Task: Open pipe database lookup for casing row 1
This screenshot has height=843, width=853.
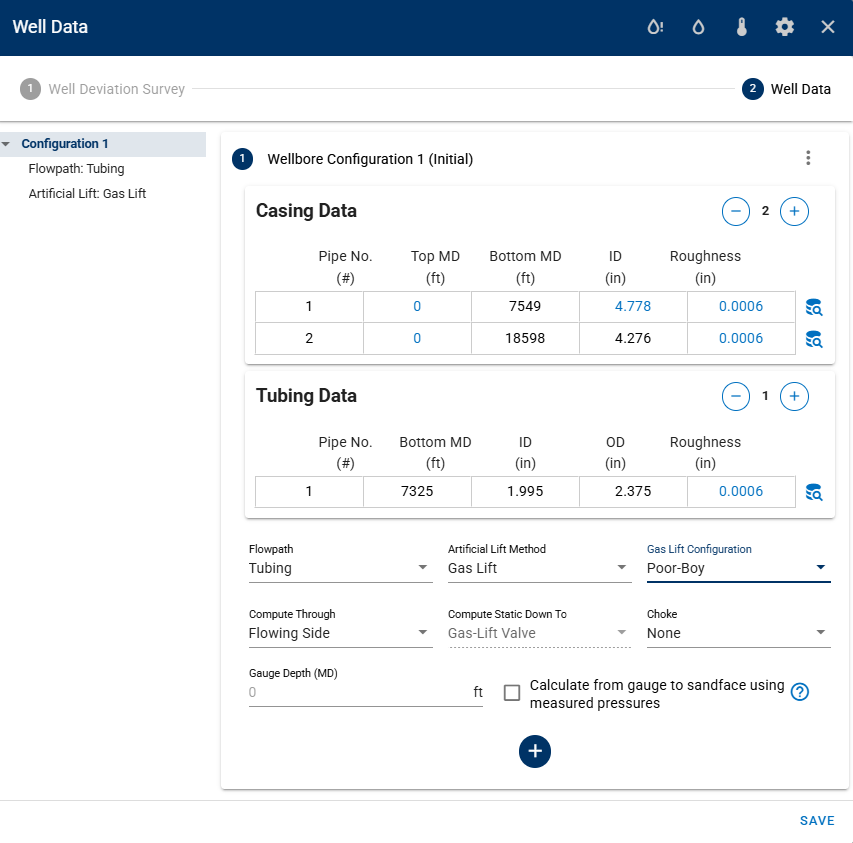Action: [x=814, y=308]
